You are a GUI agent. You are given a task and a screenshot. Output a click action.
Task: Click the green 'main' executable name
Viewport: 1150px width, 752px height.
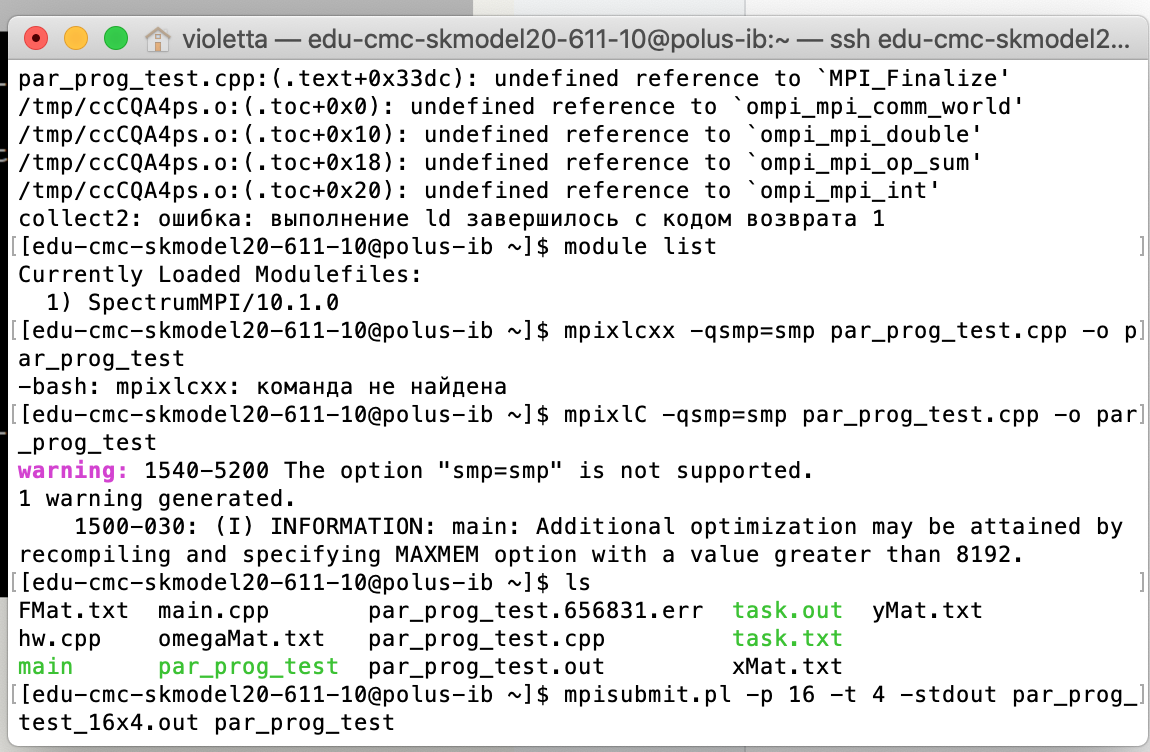[x=45, y=666]
